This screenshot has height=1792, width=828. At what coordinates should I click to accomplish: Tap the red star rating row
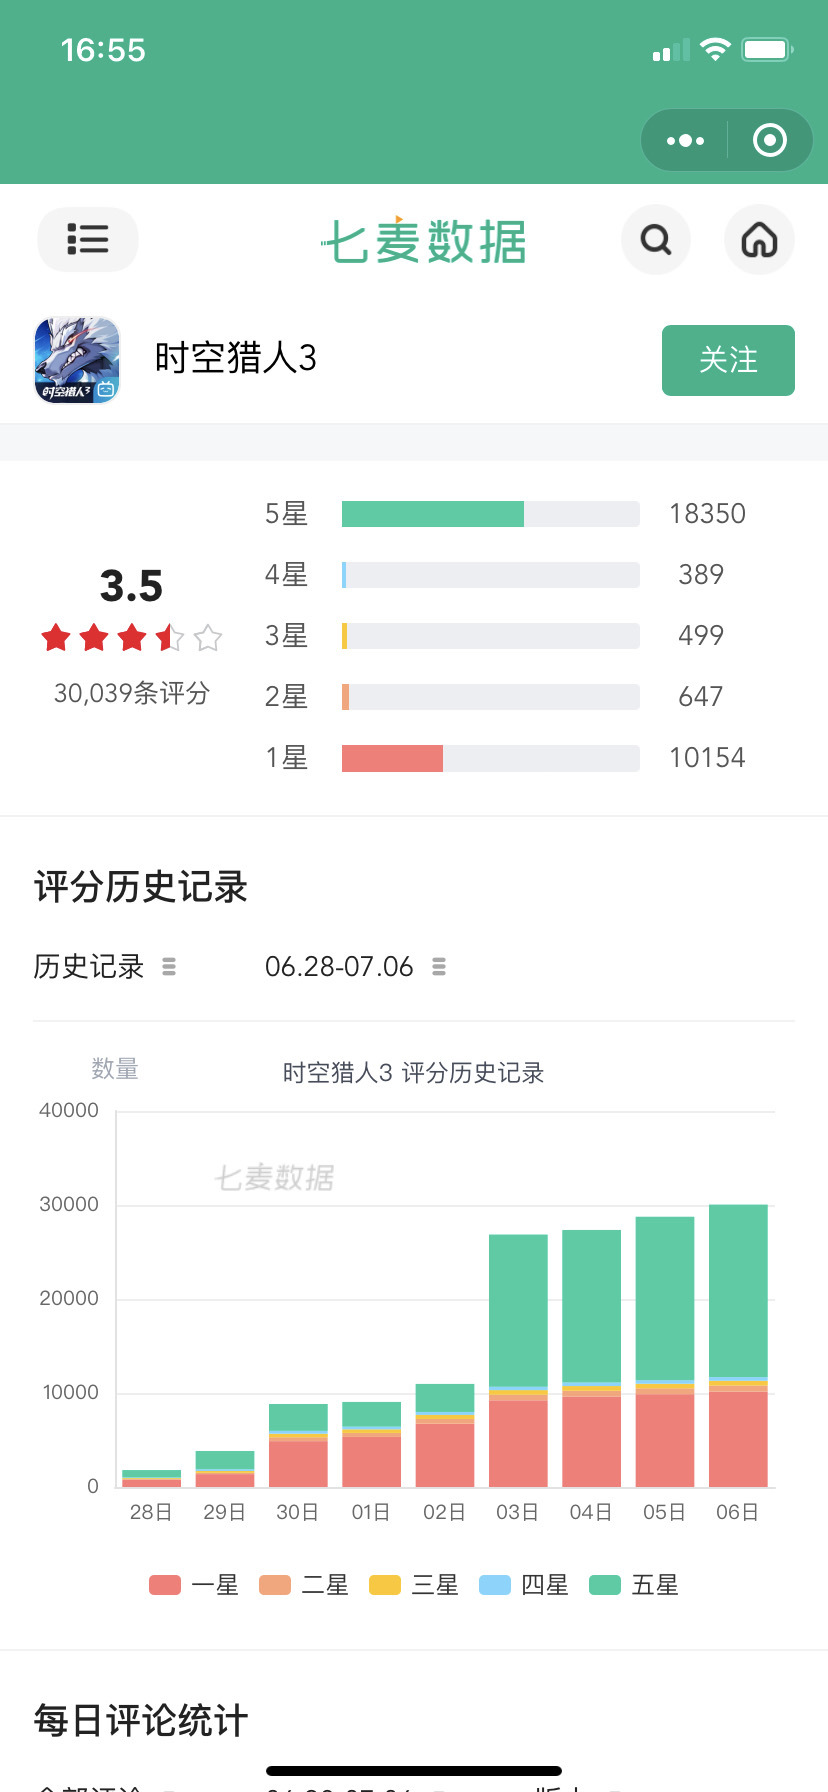pyautogui.click(x=132, y=638)
